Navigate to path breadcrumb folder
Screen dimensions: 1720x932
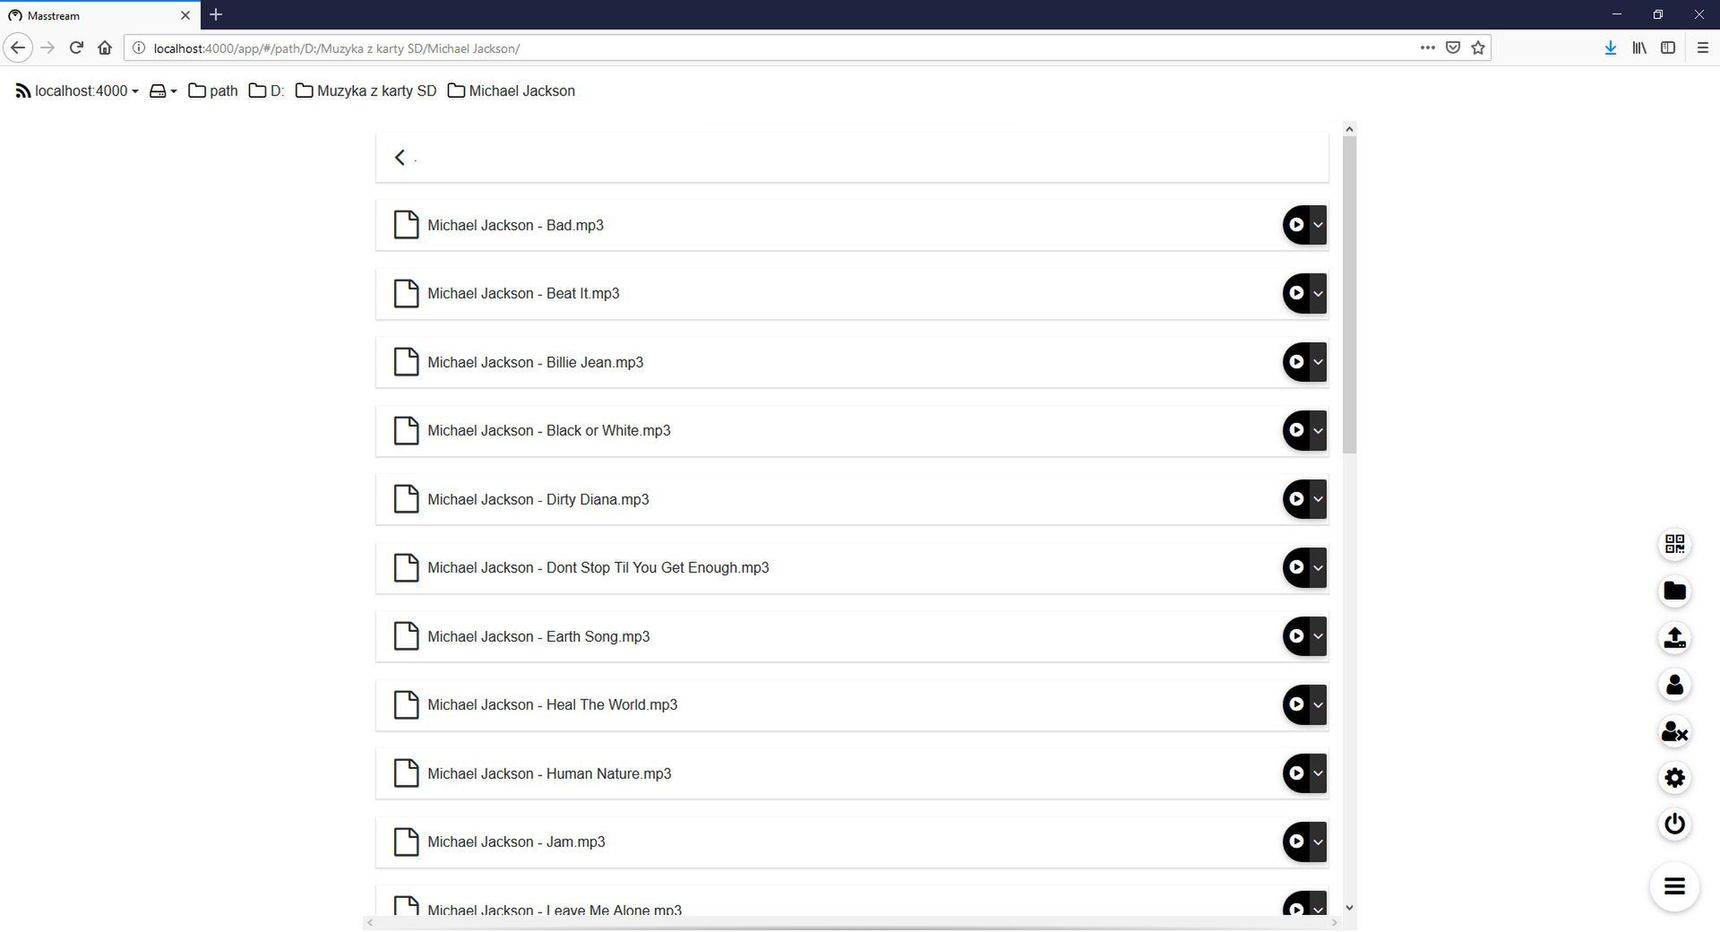[213, 91]
